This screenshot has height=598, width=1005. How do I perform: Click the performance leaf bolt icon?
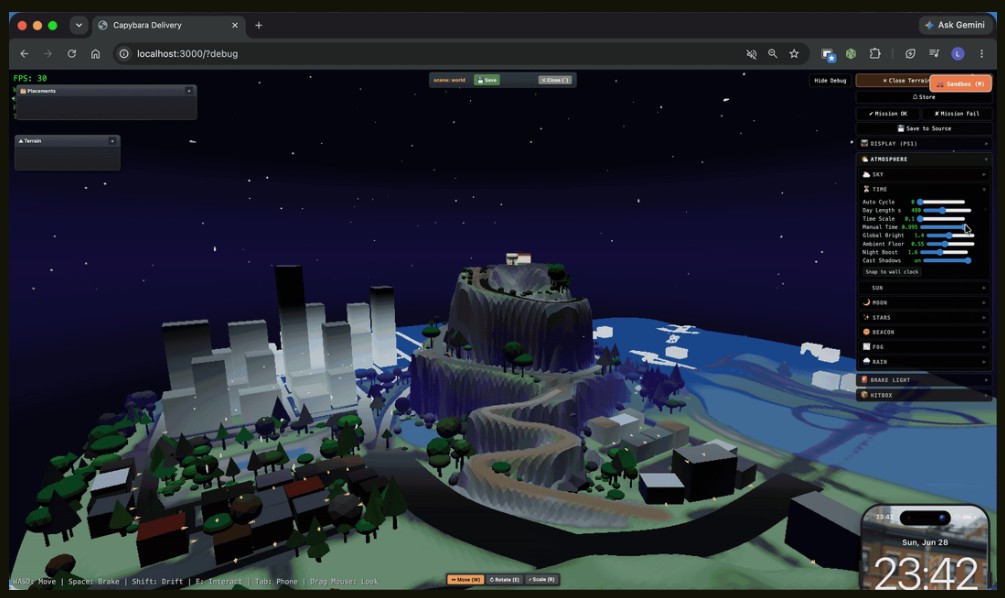click(x=910, y=54)
